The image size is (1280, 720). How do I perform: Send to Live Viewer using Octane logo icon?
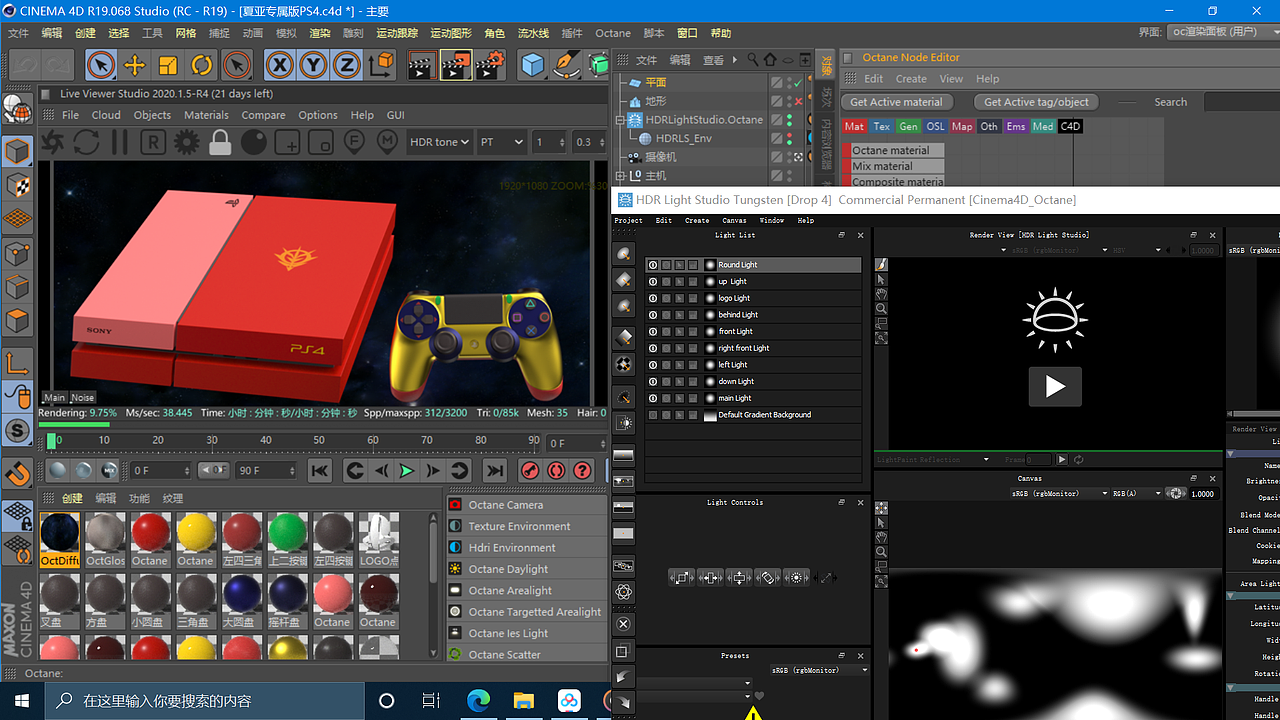pos(53,142)
